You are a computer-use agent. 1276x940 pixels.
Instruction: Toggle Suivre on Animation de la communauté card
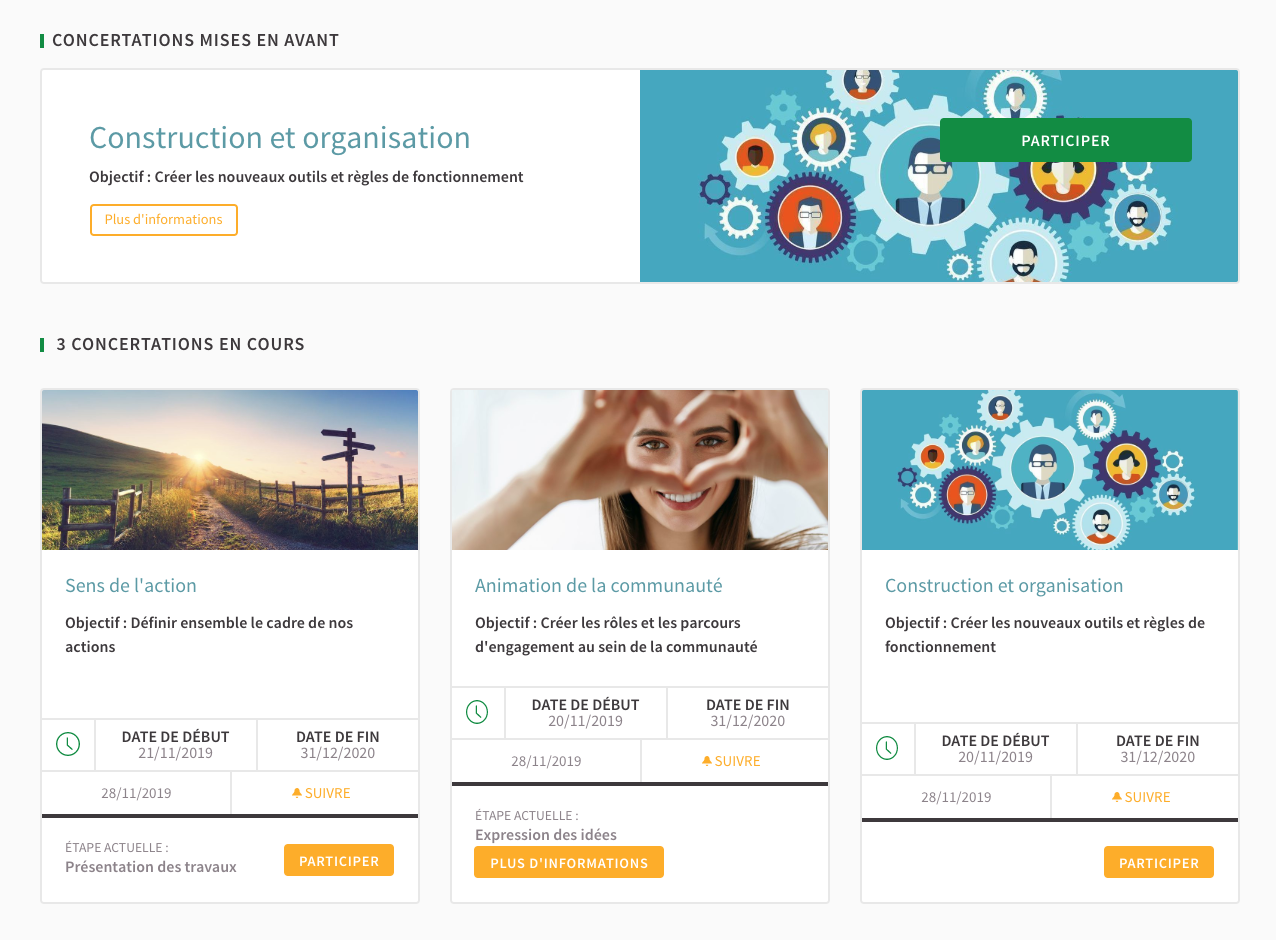point(731,761)
